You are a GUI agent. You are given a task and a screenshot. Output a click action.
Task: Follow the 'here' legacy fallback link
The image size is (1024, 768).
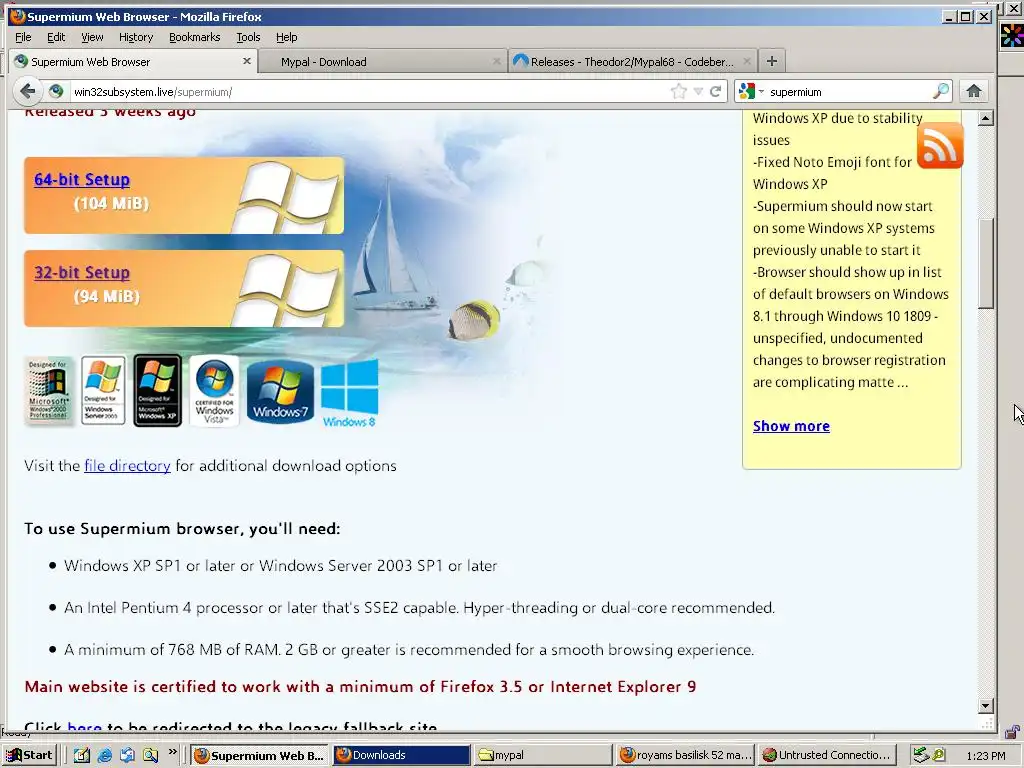click(84, 726)
